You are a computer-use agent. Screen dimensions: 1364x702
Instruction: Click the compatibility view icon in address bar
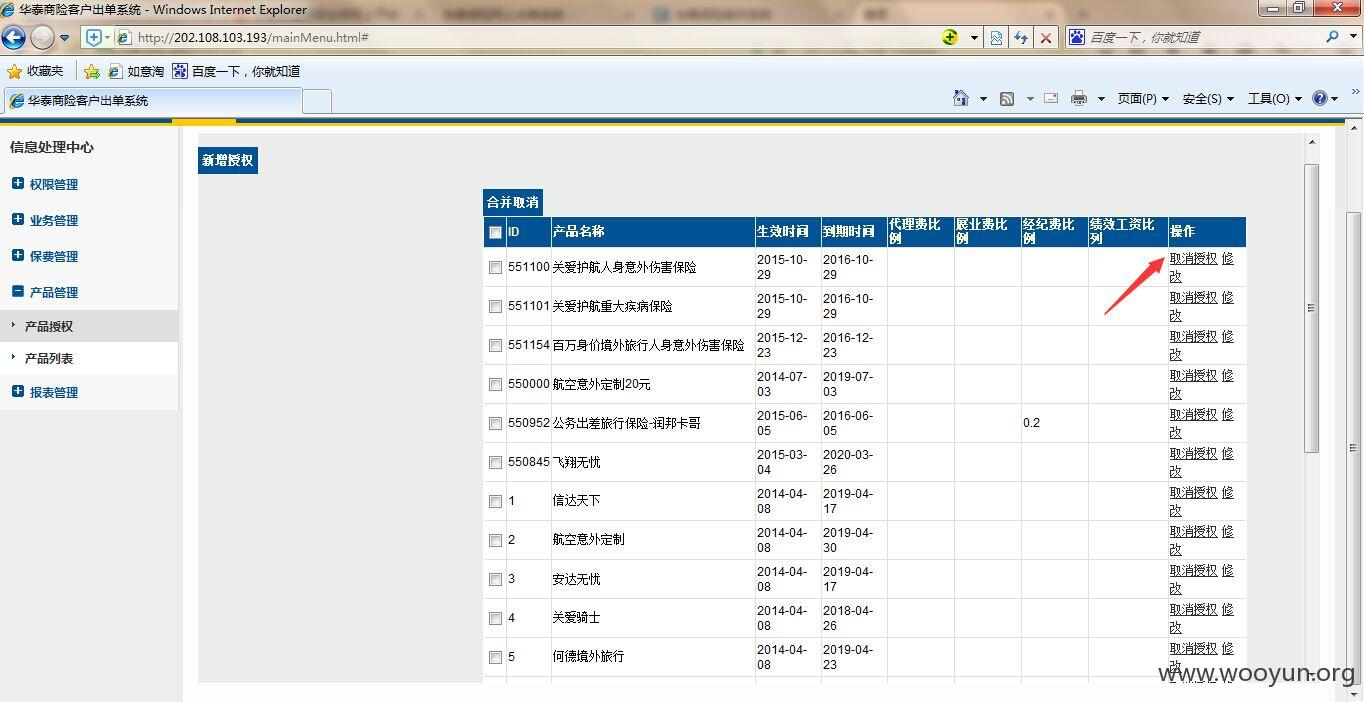(x=996, y=38)
